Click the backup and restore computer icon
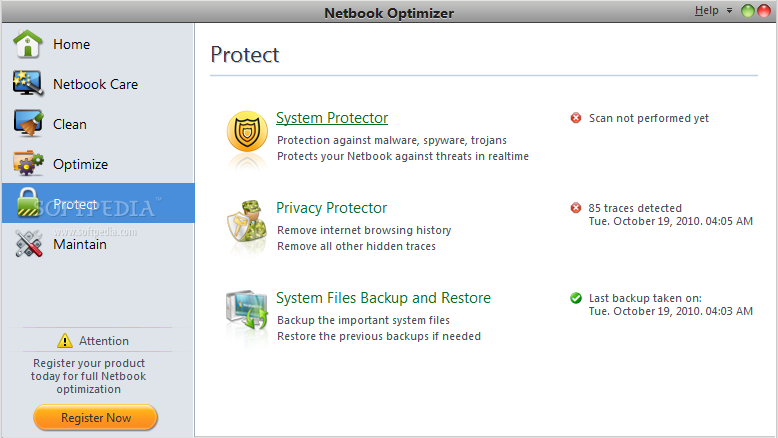This screenshot has width=778, height=438. pos(247,311)
